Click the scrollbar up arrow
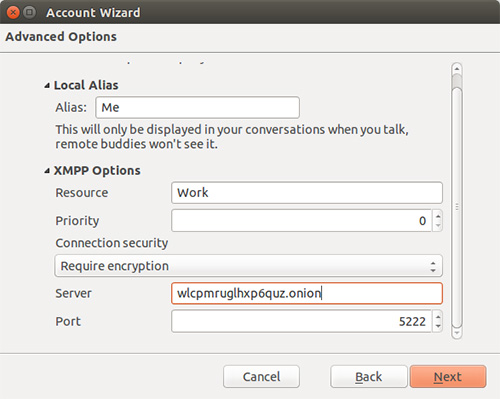500x399 pixels. 457,69
